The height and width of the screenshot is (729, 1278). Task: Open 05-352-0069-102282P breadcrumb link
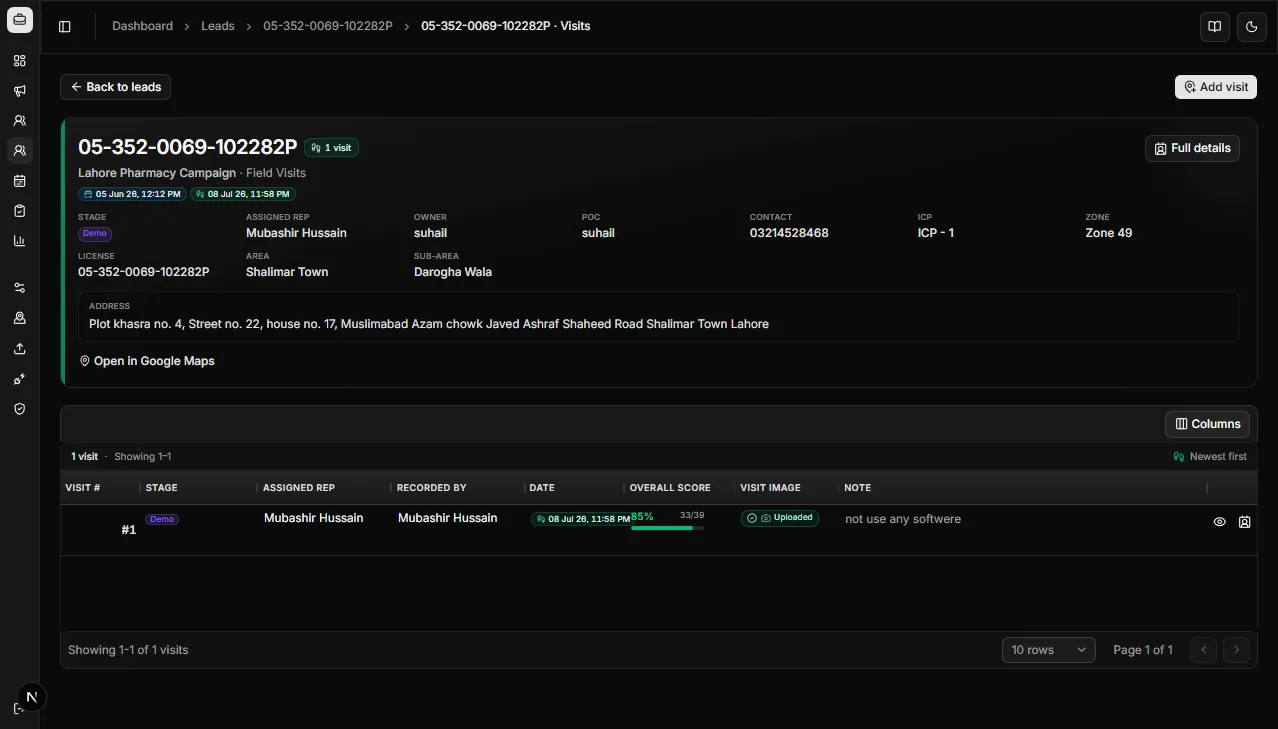click(328, 26)
